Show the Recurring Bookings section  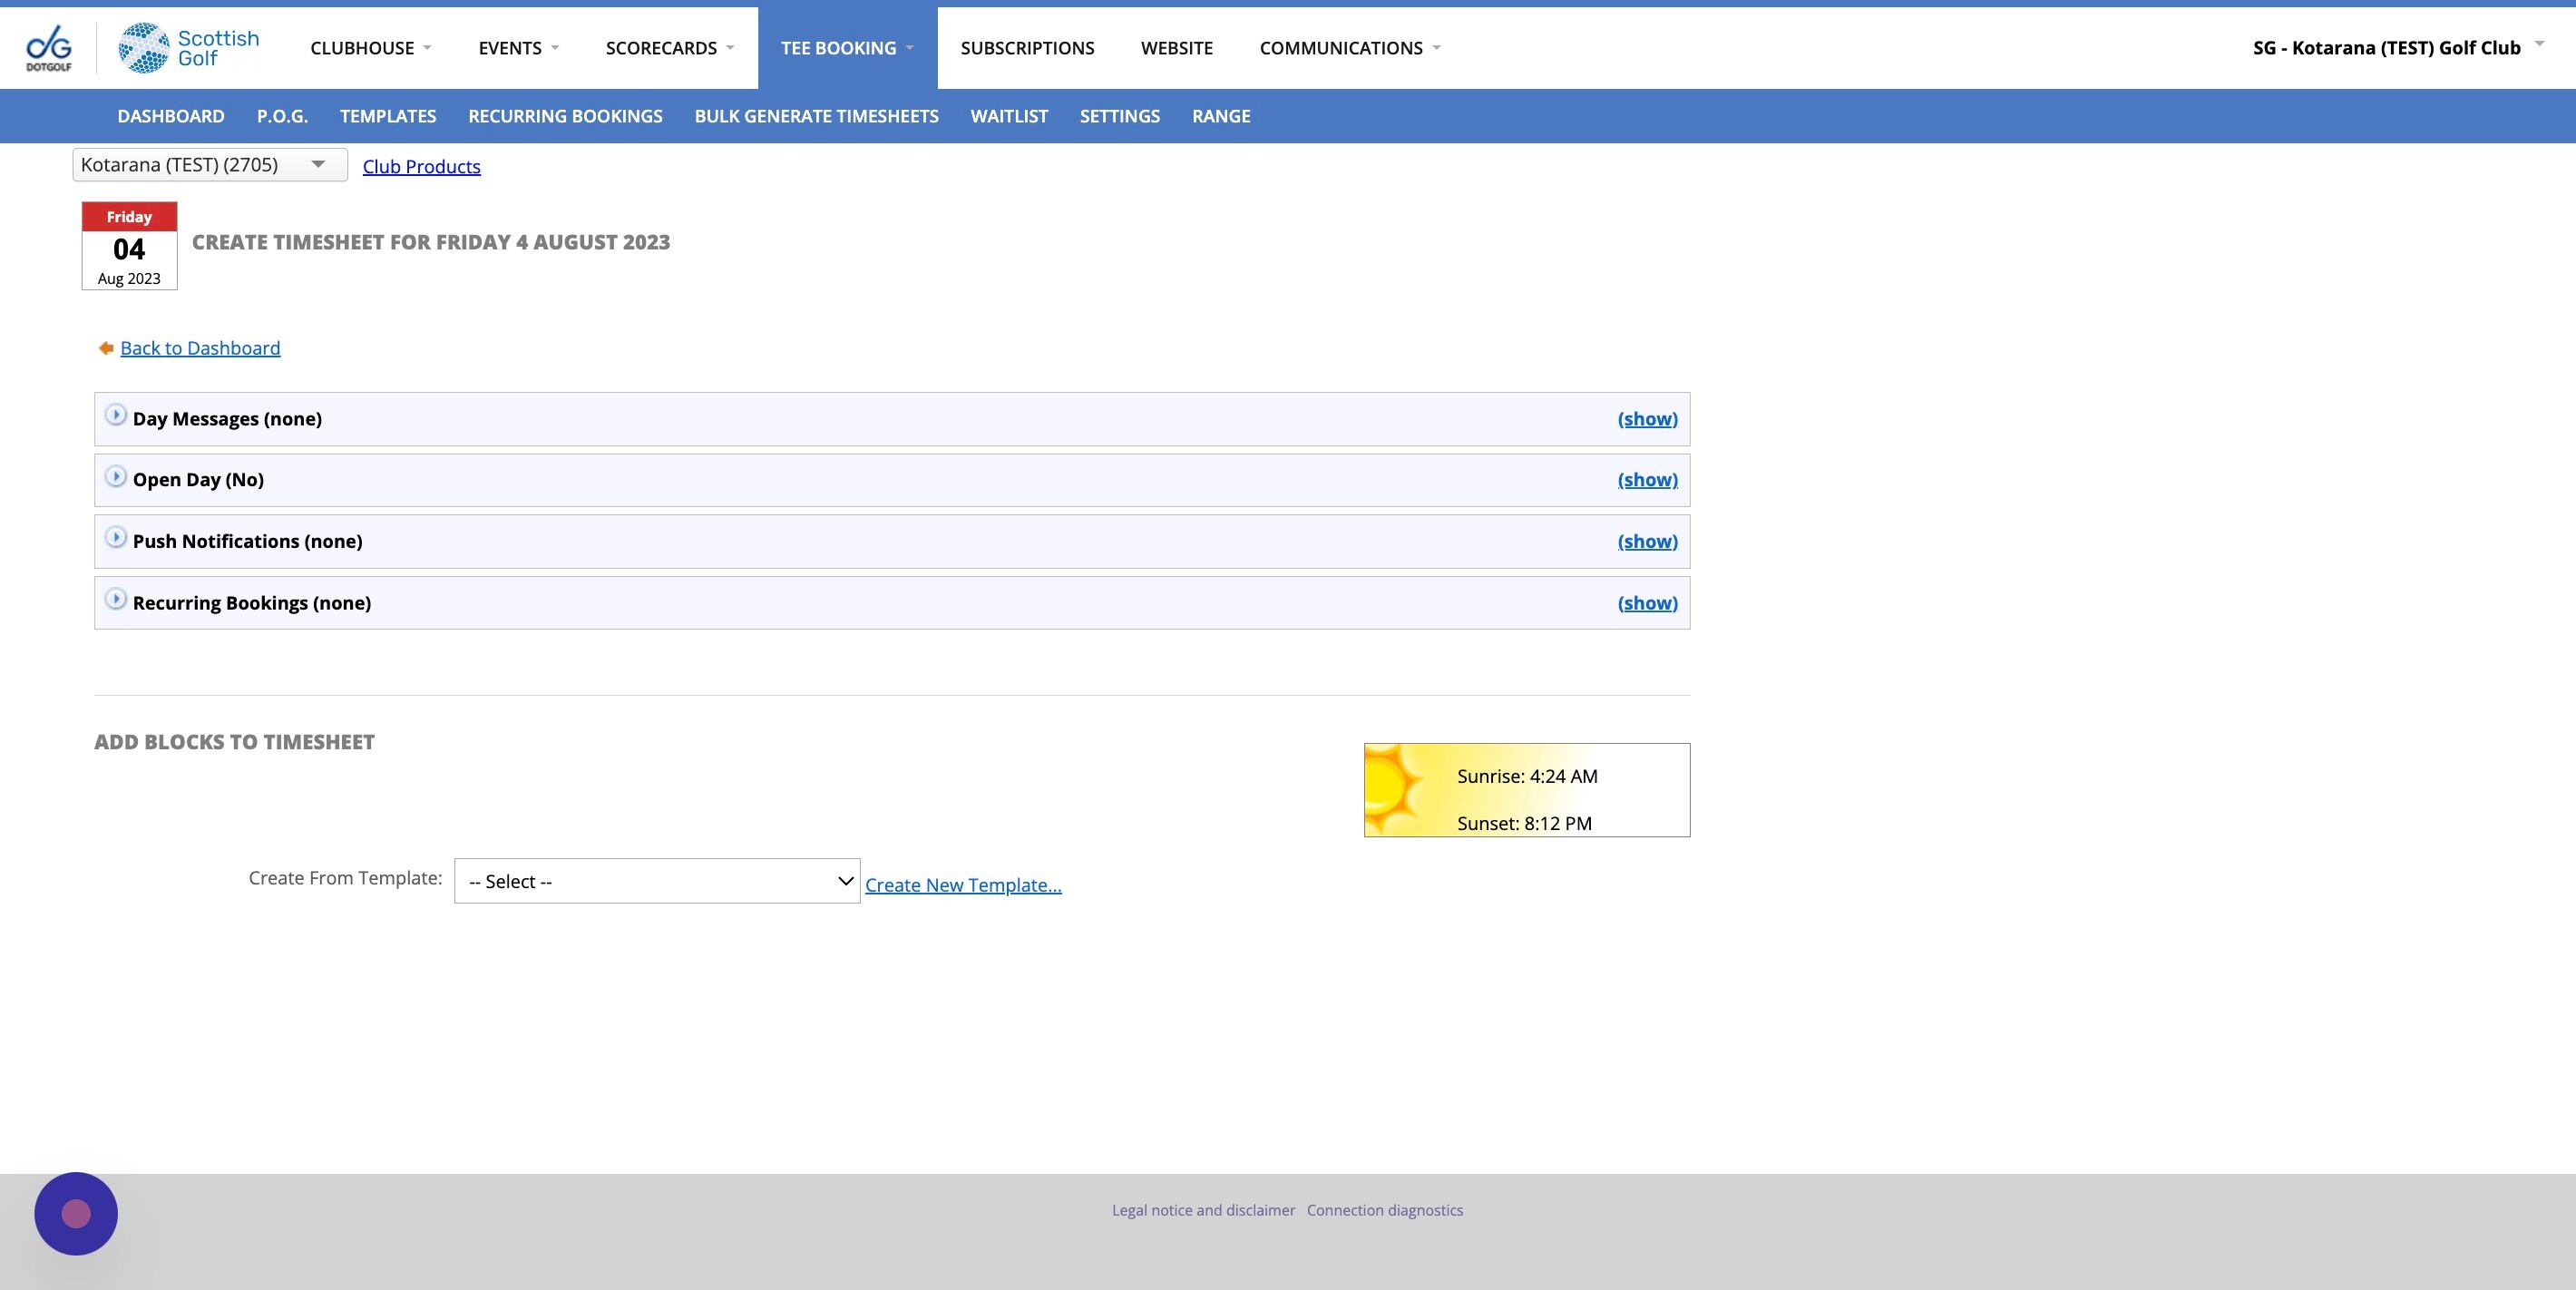point(1647,603)
